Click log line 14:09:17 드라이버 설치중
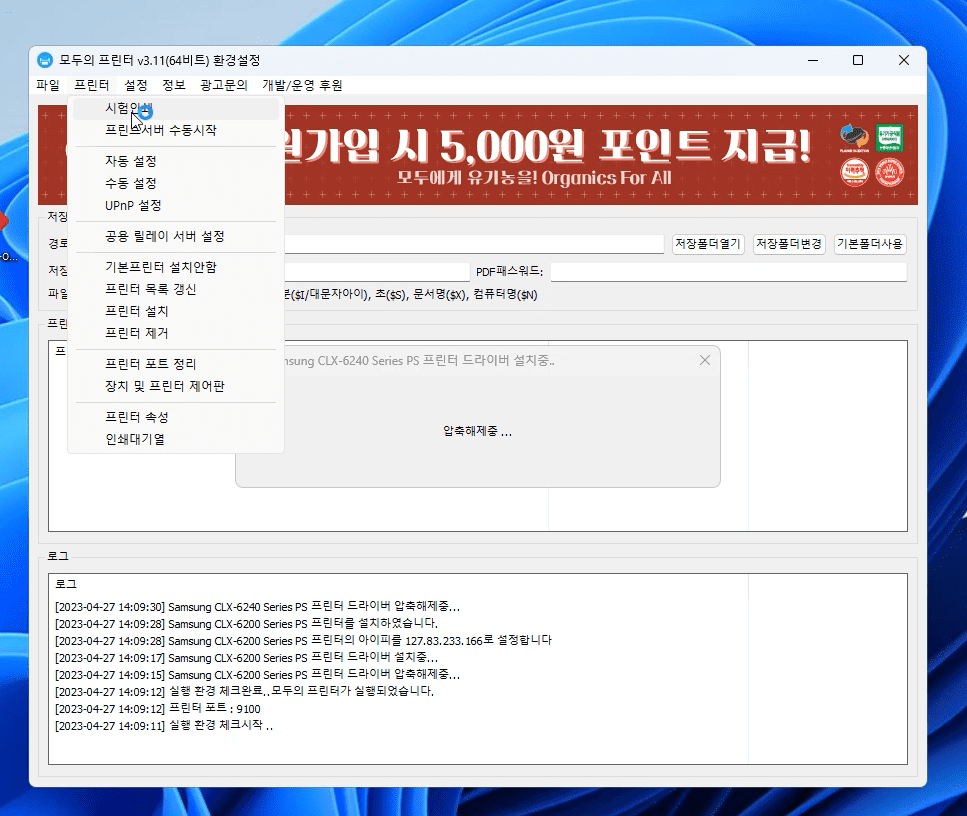 pos(246,658)
